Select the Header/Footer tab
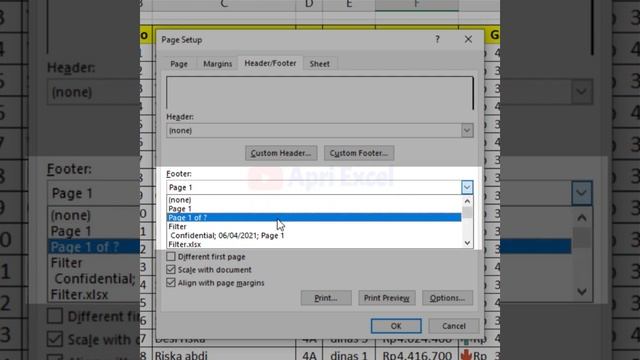This screenshot has width=640, height=360. click(x=270, y=63)
